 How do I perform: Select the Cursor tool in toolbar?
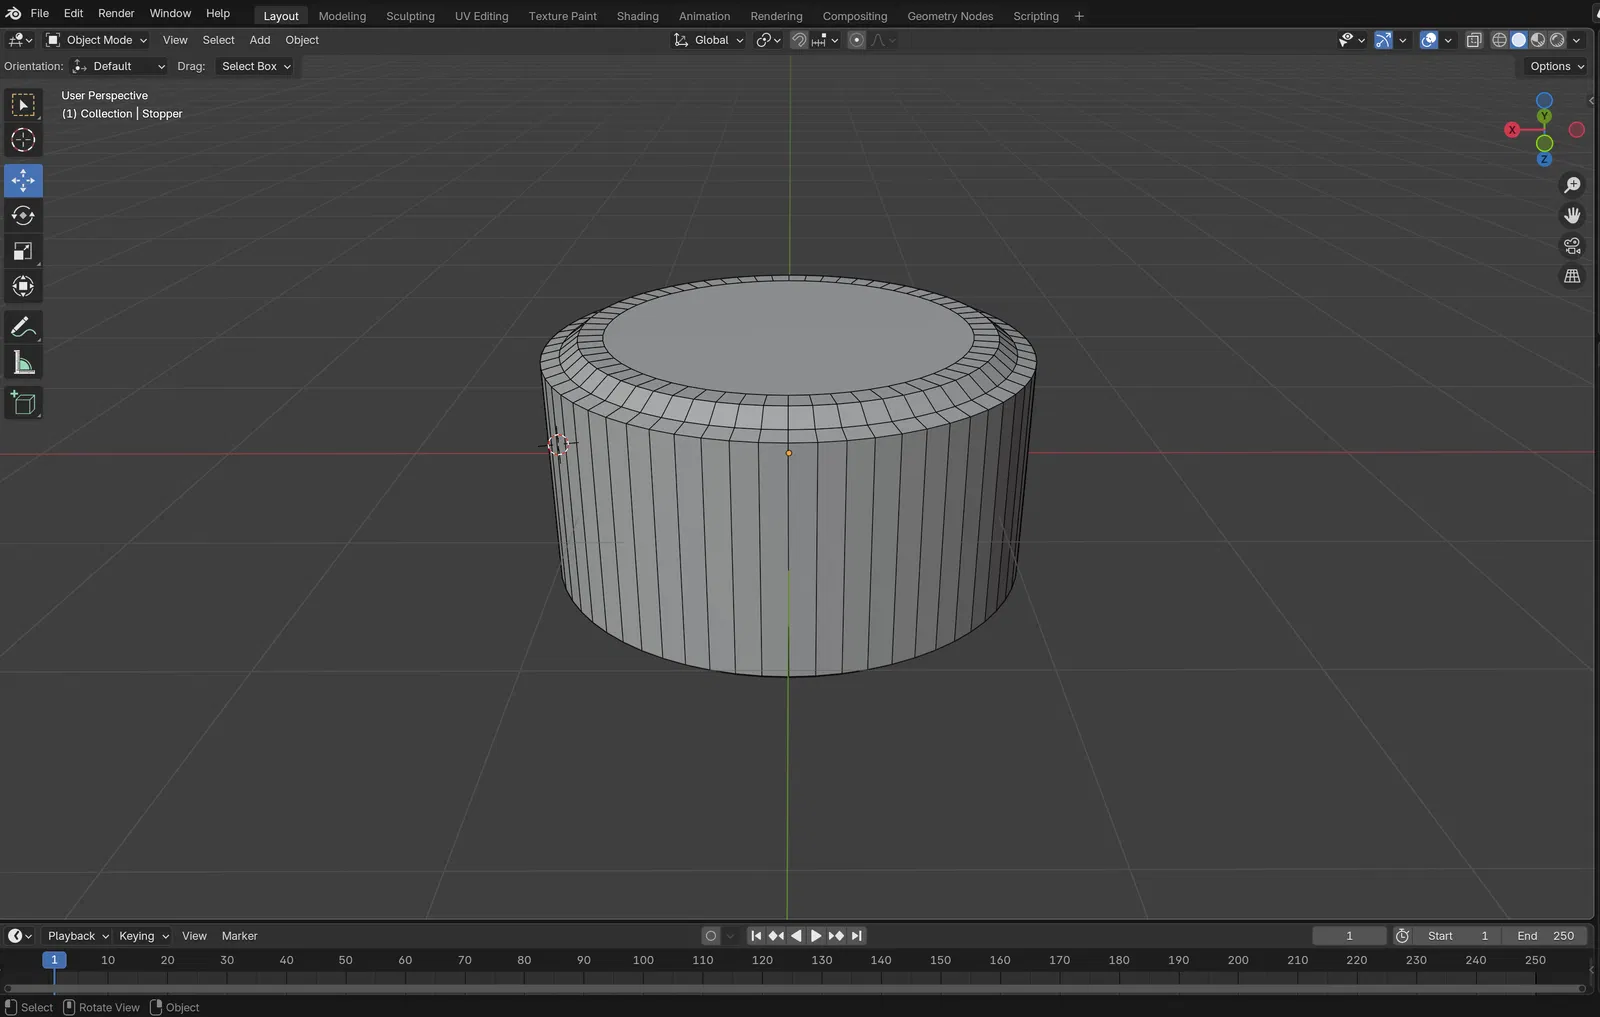tap(23, 141)
